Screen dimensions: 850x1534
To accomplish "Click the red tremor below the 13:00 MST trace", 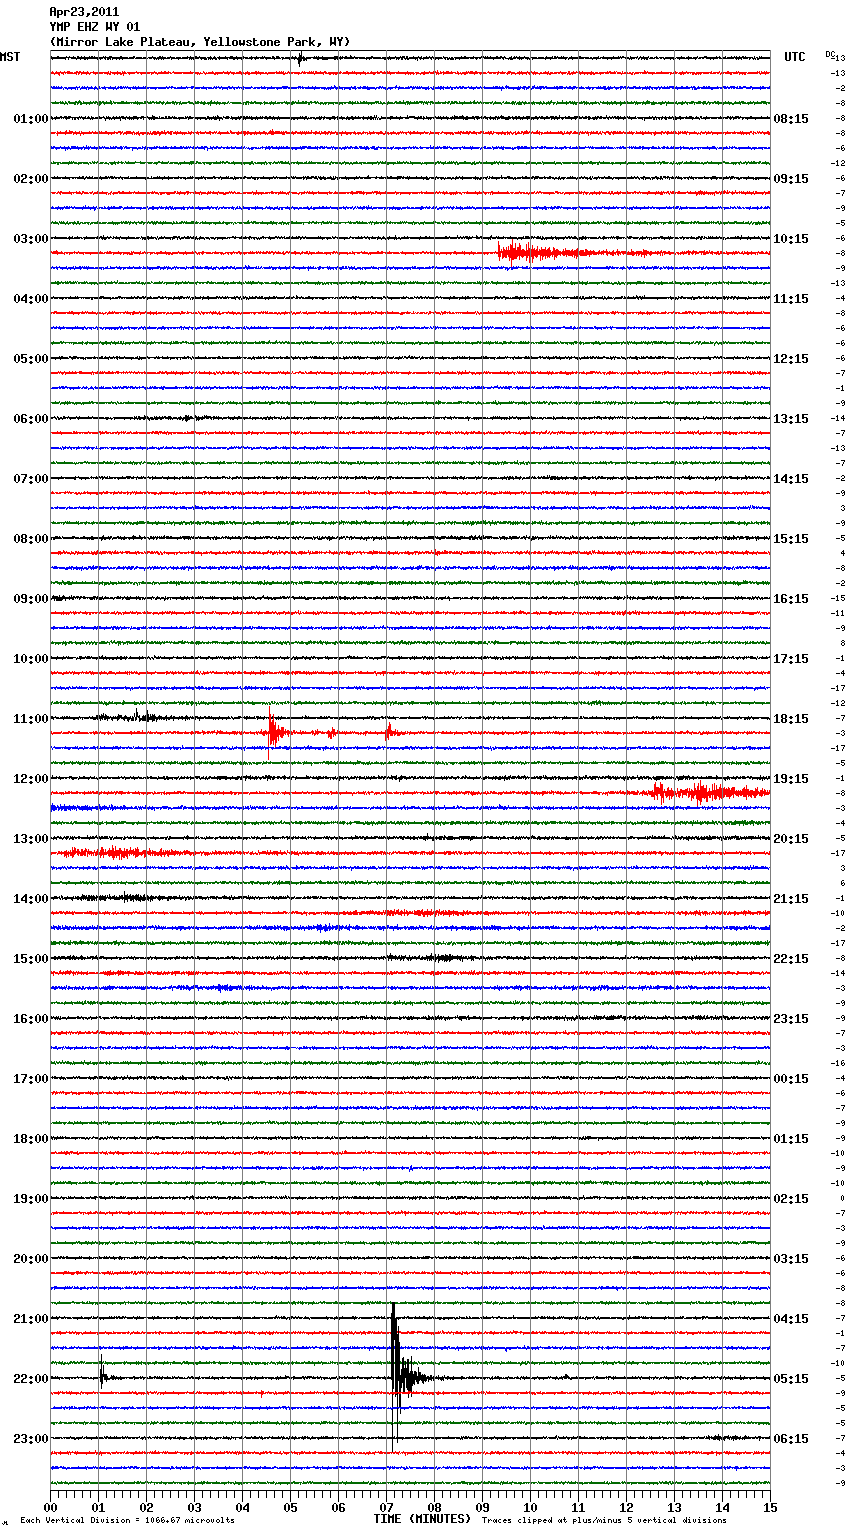I will pyautogui.click(x=120, y=853).
